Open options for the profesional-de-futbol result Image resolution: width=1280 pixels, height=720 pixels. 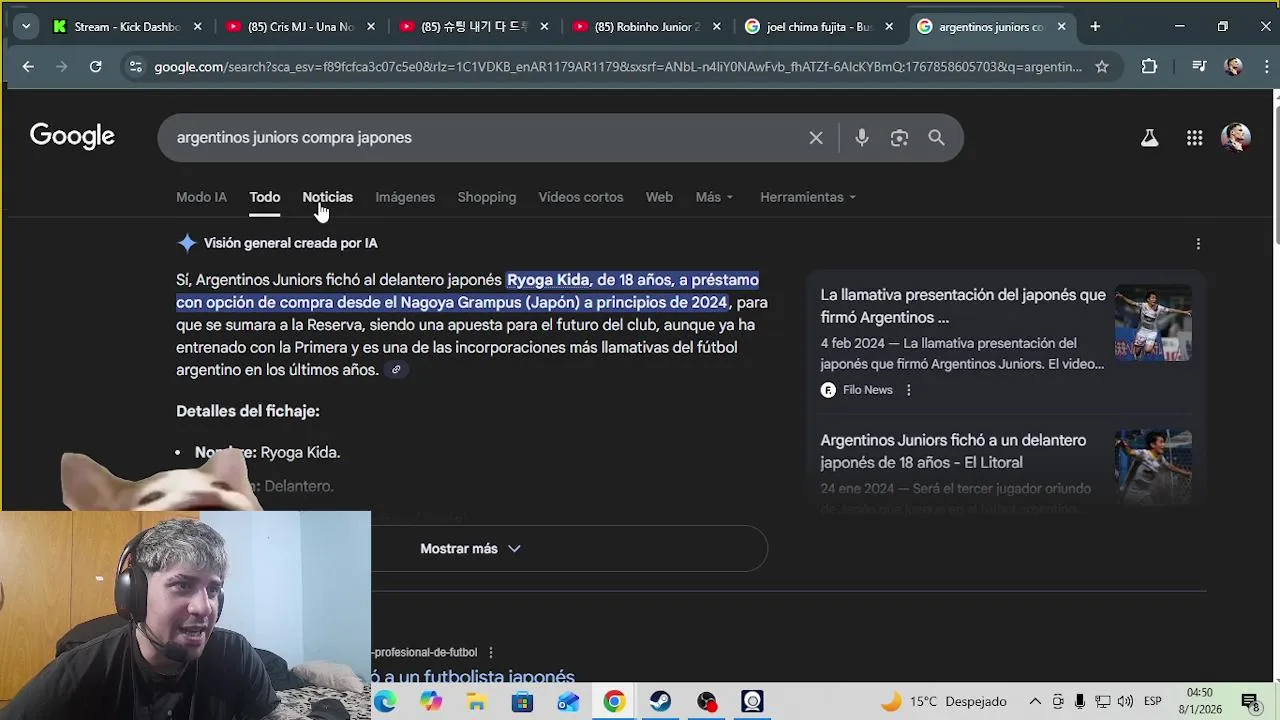[x=490, y=653]
